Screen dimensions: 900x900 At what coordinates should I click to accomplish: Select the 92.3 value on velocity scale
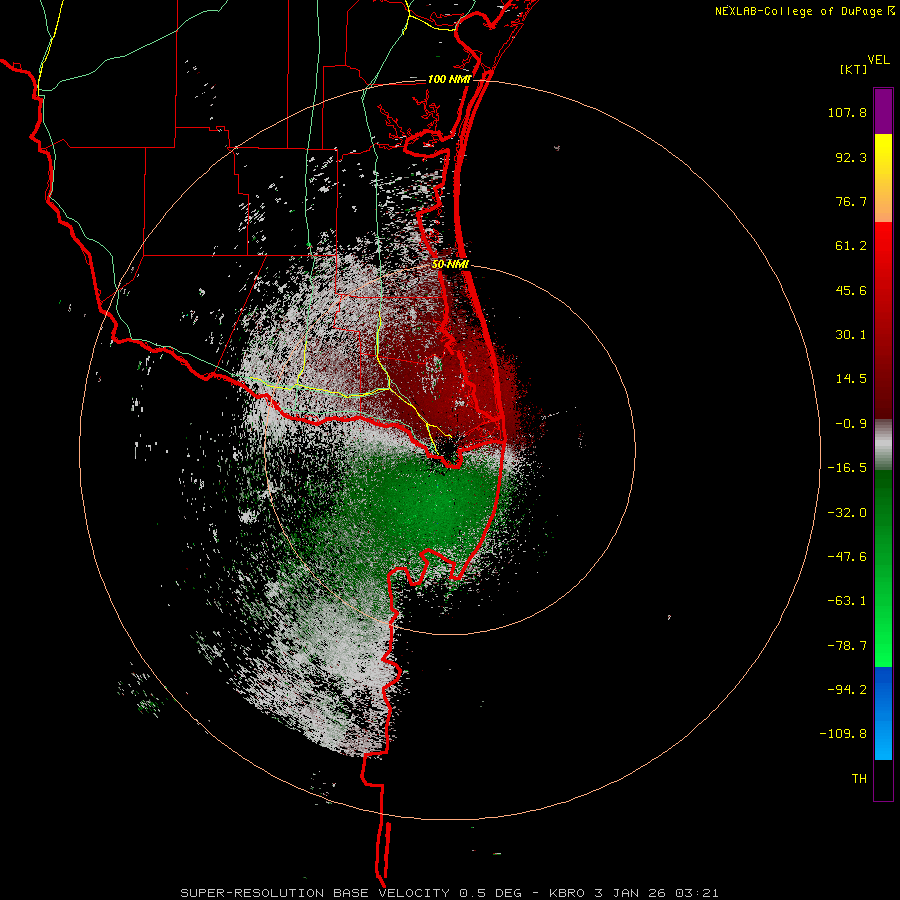point(851,157)
